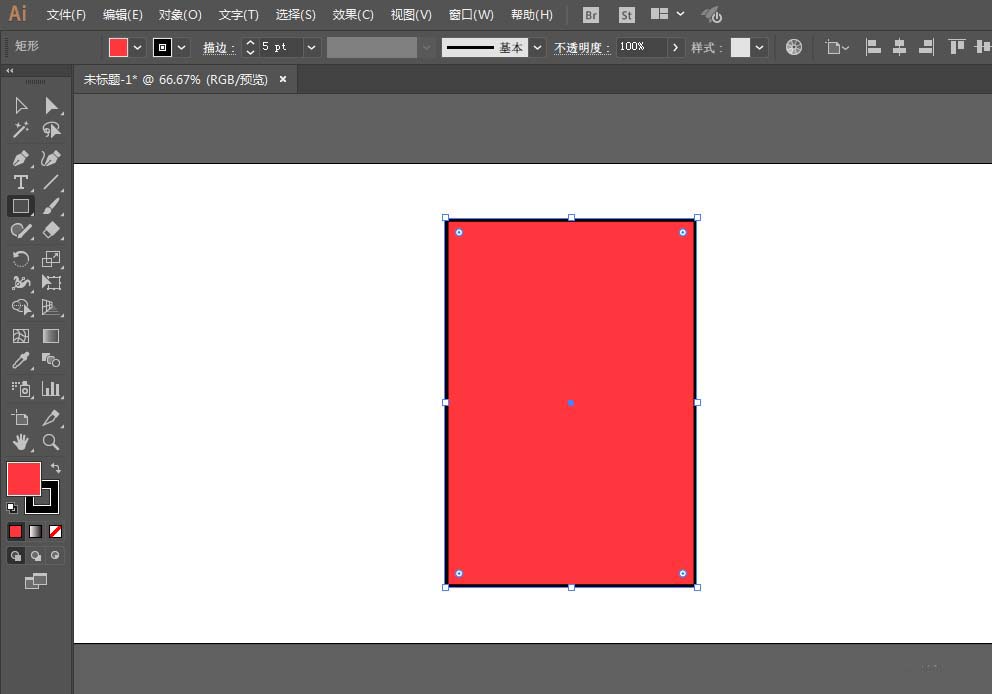The image size is (992, 694).
Task: Select the Zoom tool
Action: 51,442
